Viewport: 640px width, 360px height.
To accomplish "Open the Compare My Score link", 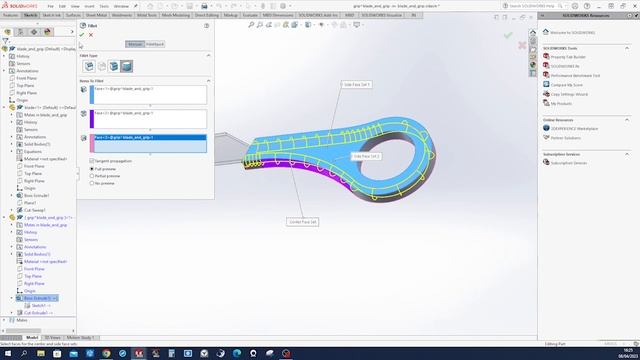I will [567, 85].
